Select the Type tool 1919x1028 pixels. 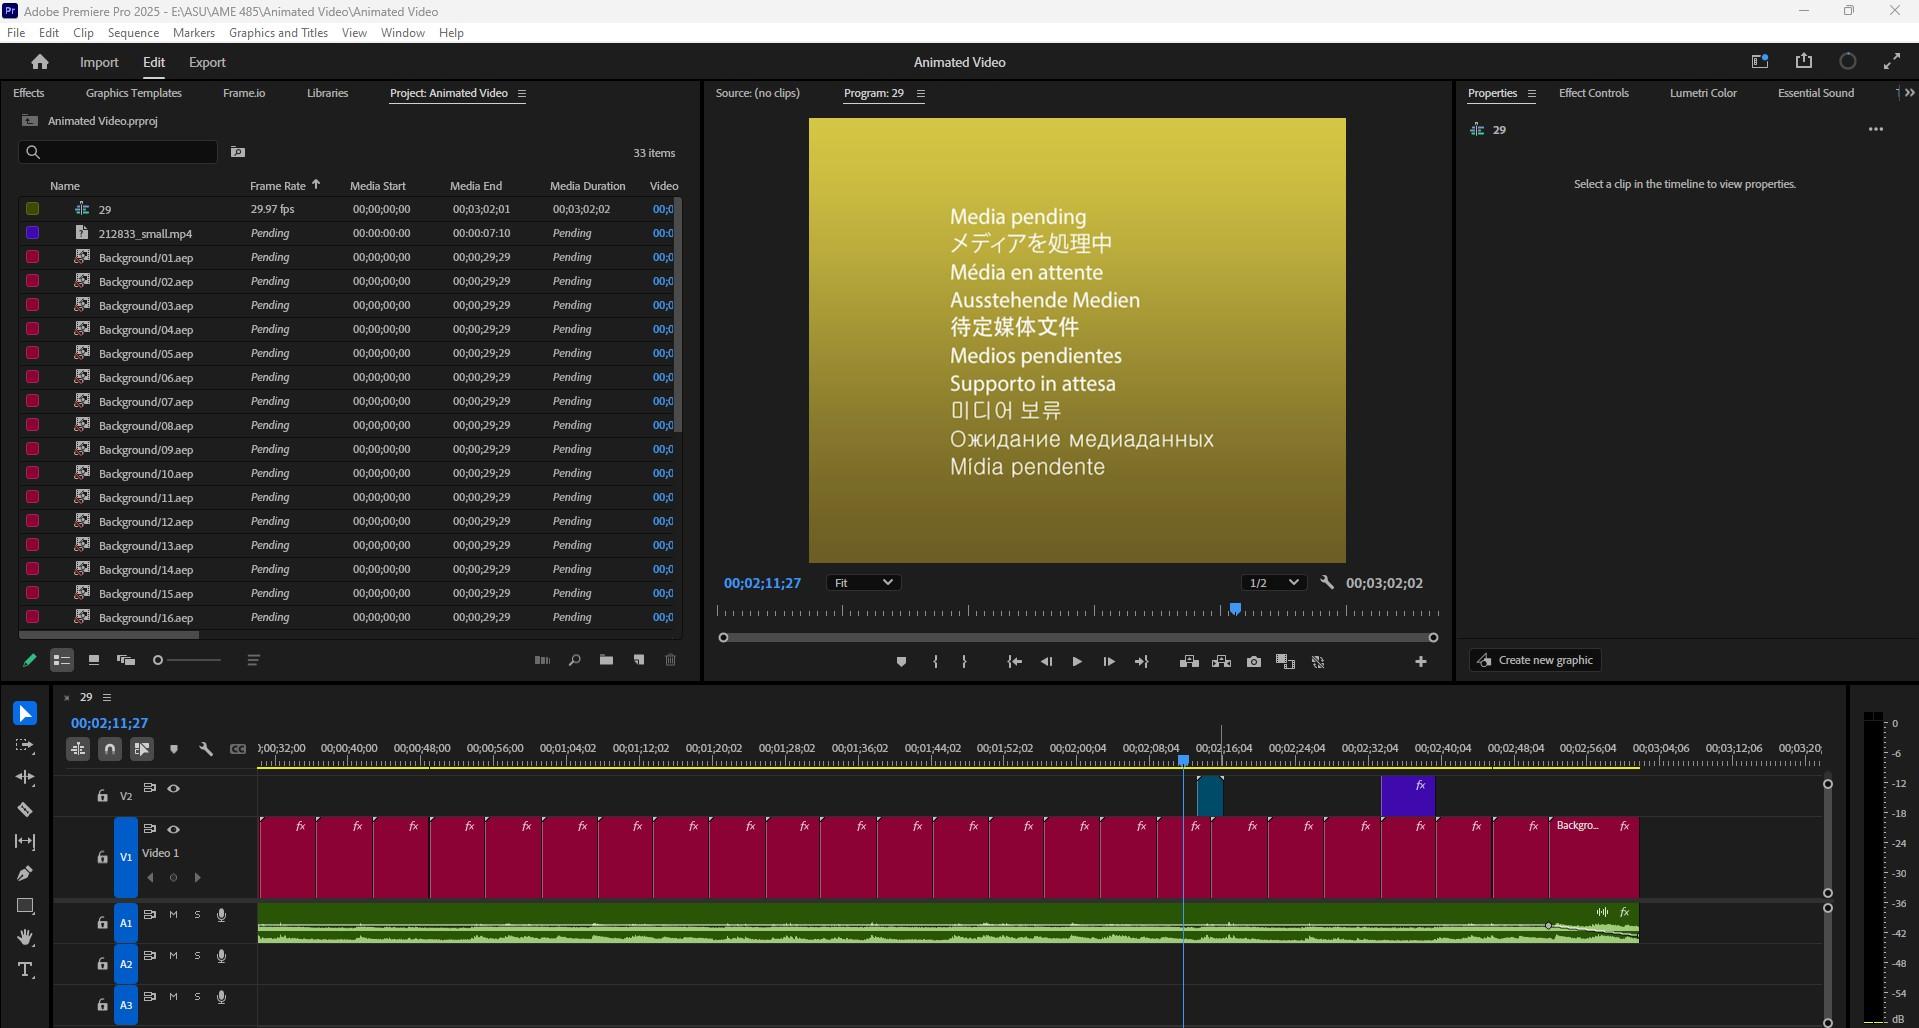[25, 969]
